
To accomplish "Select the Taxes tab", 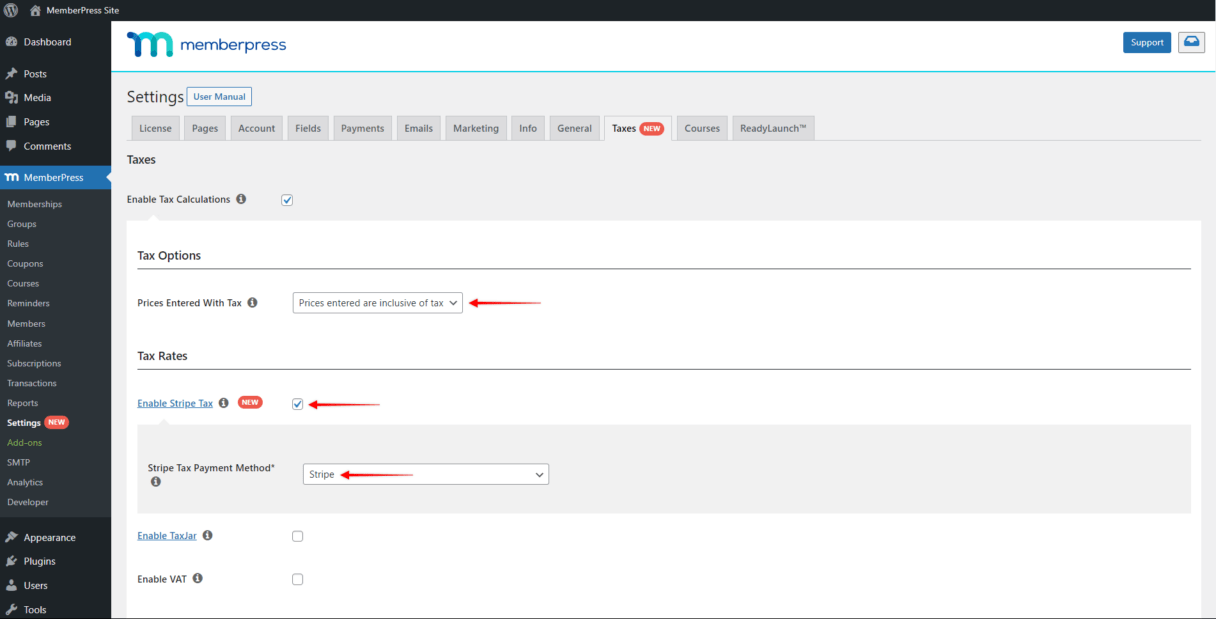I will pos(637,128).
